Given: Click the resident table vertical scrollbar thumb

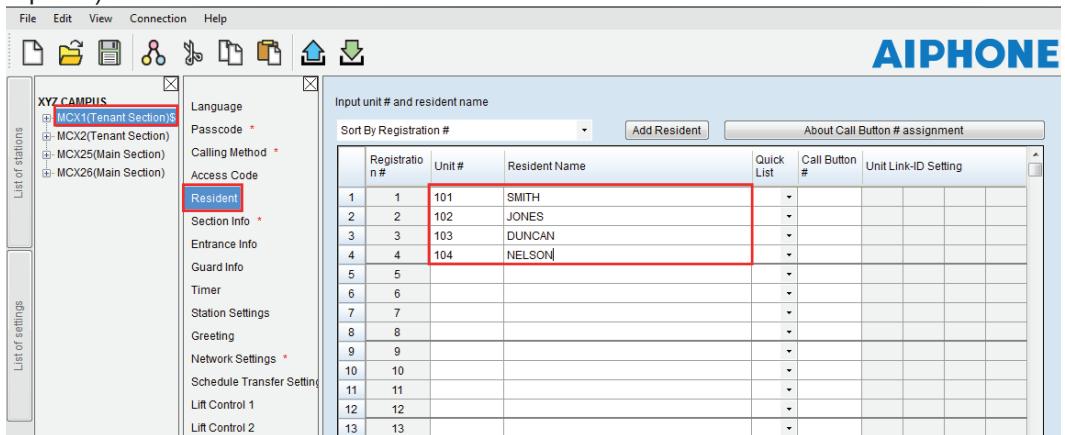Looking at the screenshot, I should (x=1035, y=169).
